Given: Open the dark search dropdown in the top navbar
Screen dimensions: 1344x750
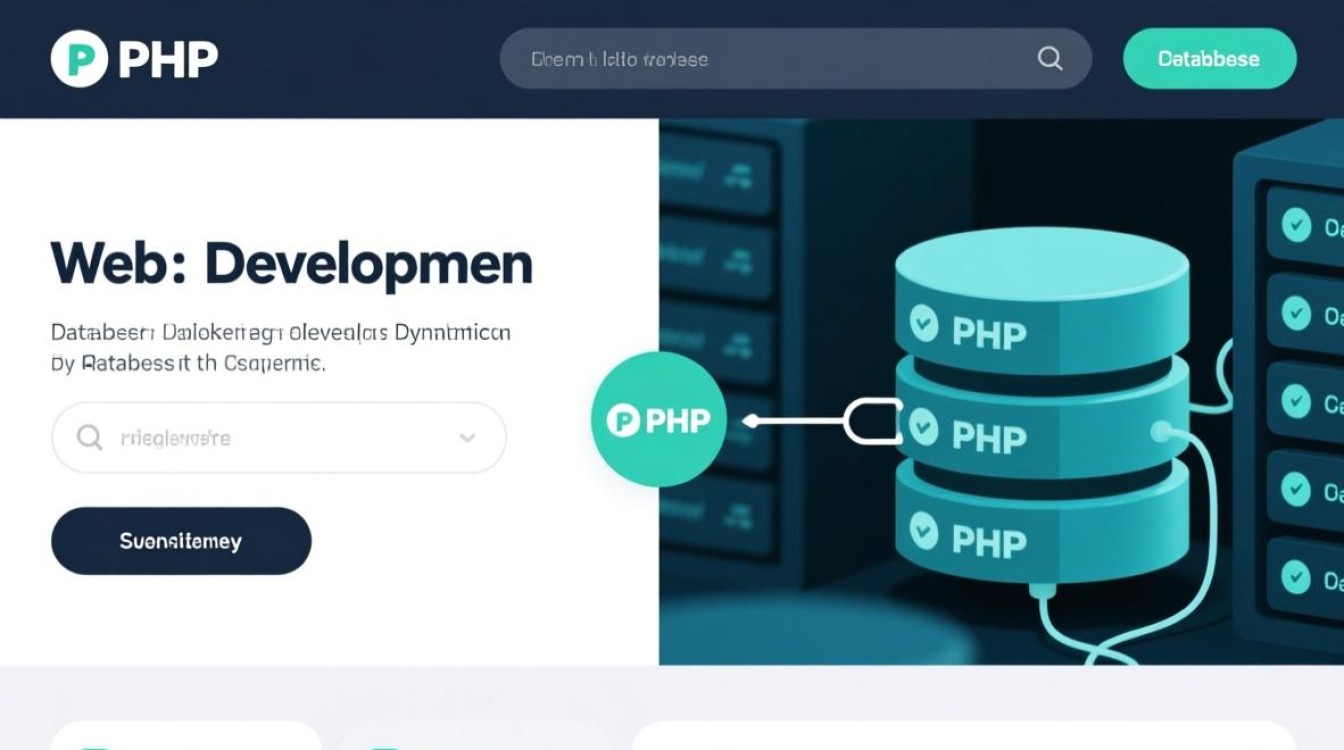Looking at the screenshot, I should click(x=795, y=58).
